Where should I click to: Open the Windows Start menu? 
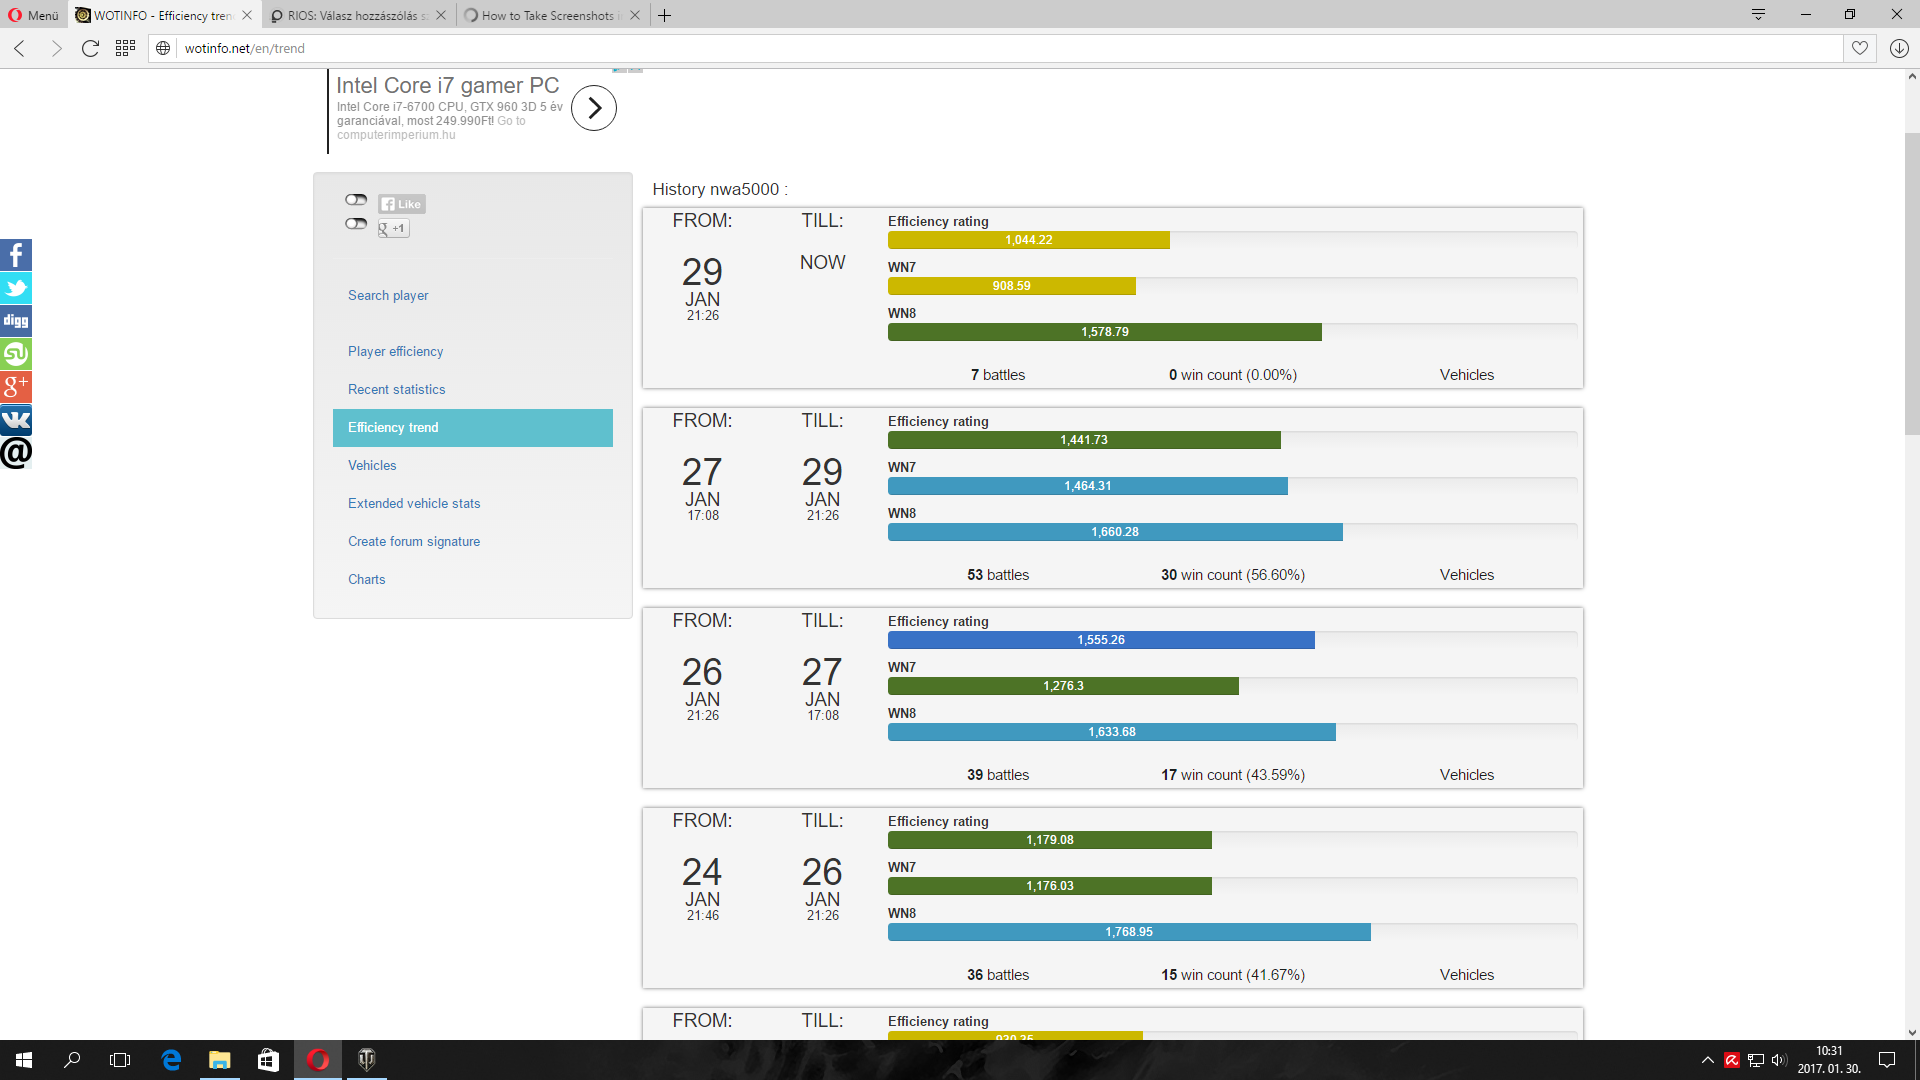(24, 1060)
